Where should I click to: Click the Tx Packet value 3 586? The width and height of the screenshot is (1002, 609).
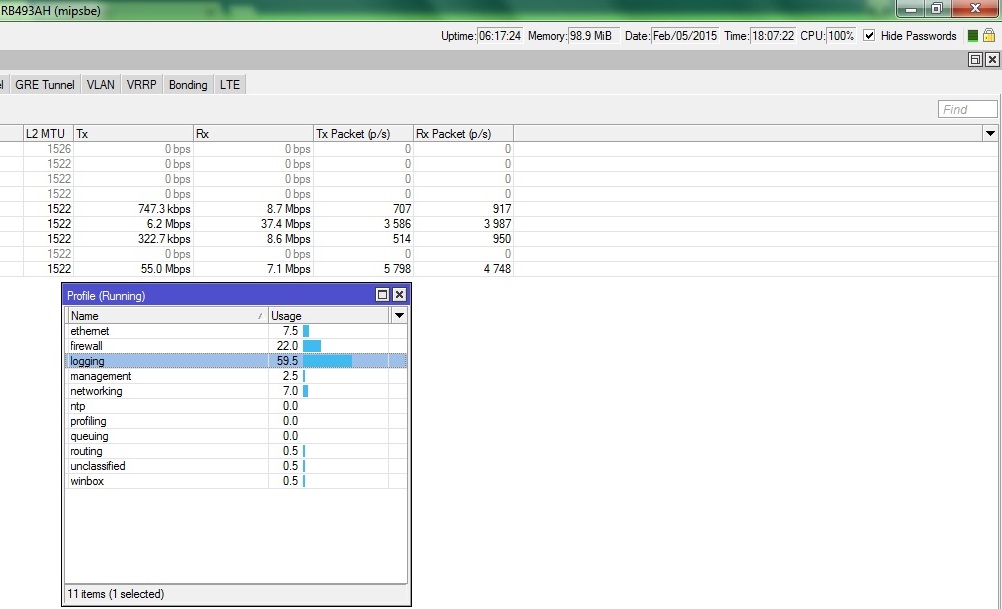coord(397,224)
